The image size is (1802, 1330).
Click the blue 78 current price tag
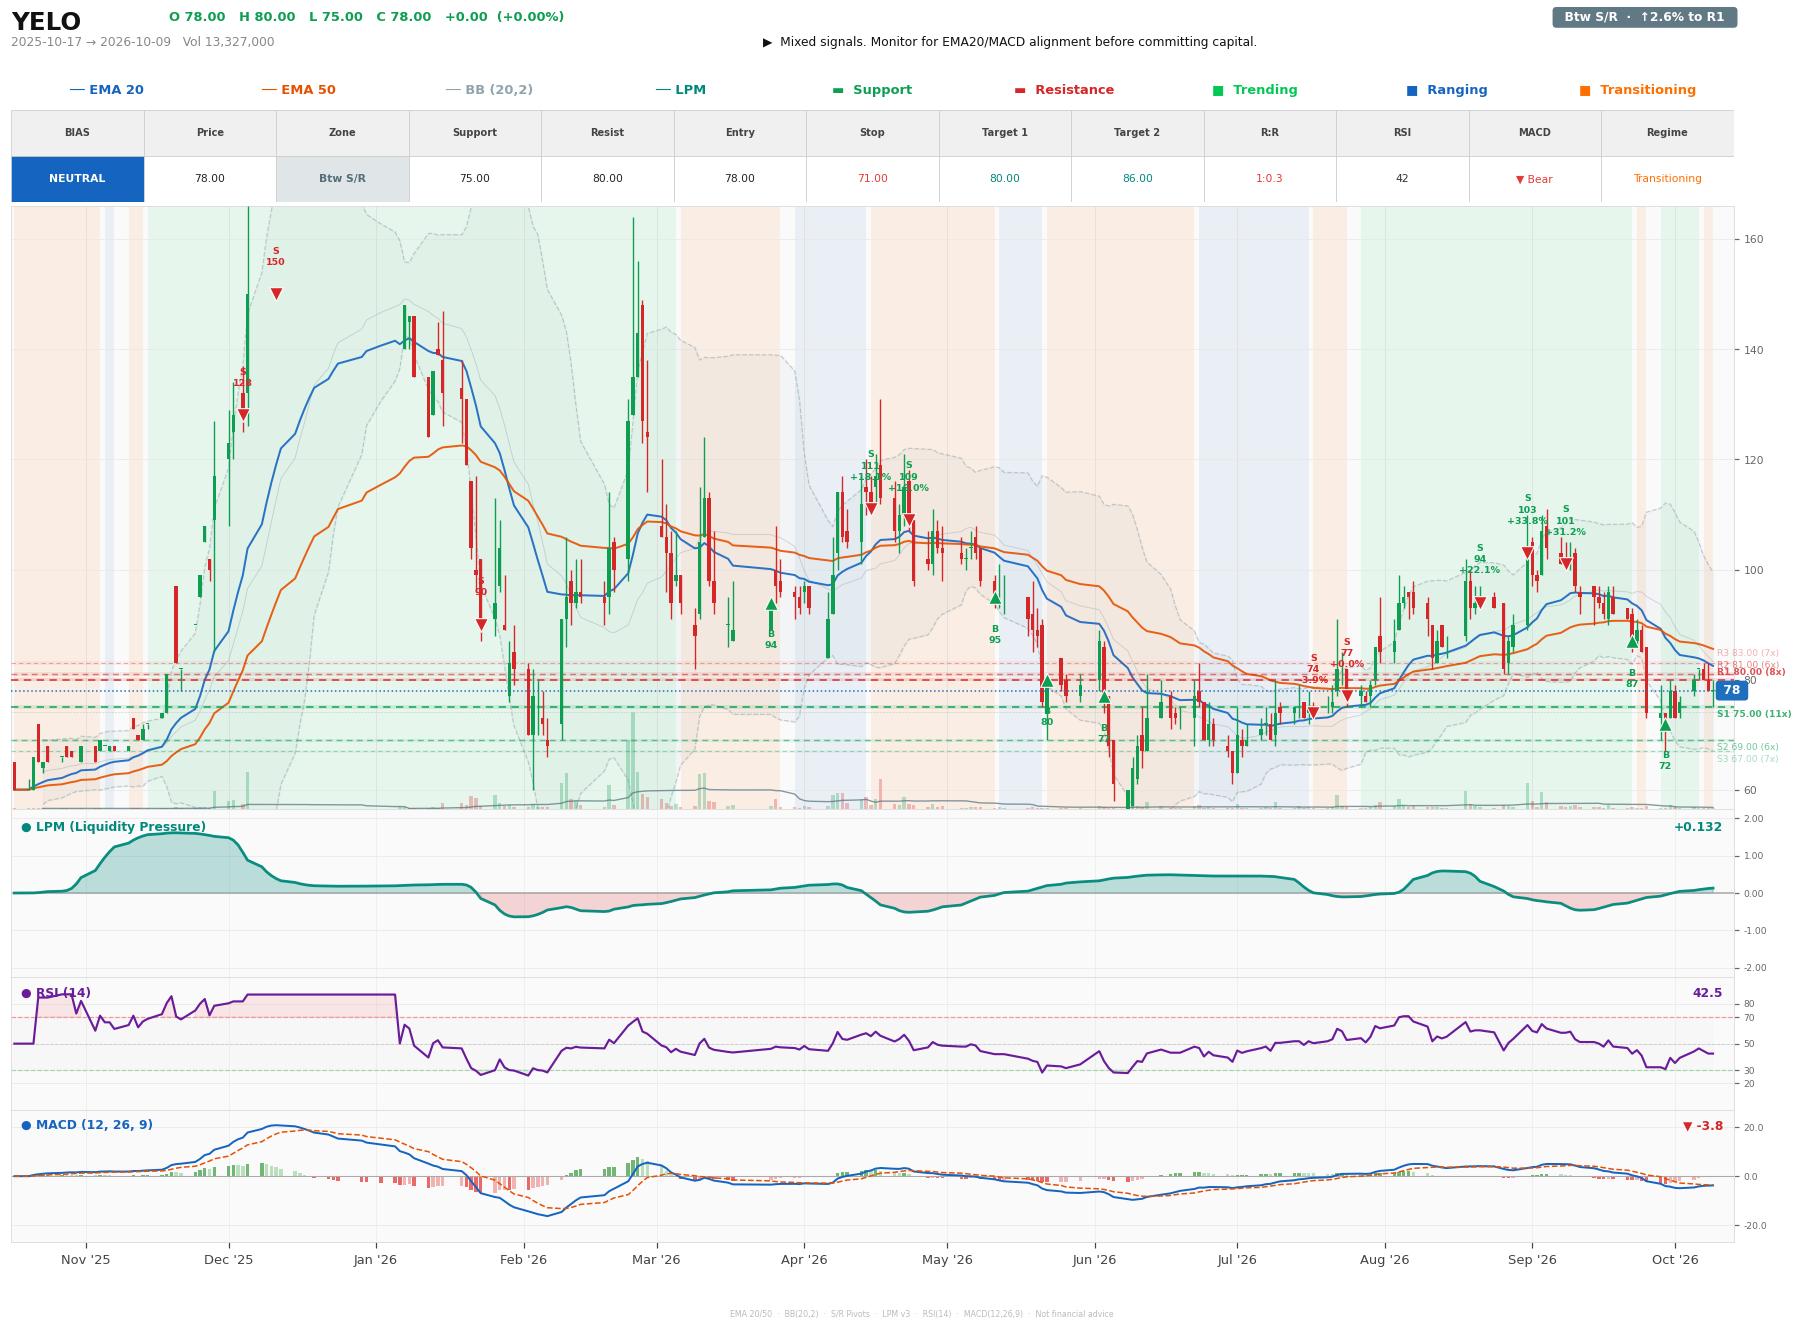tap(1731, 690)
